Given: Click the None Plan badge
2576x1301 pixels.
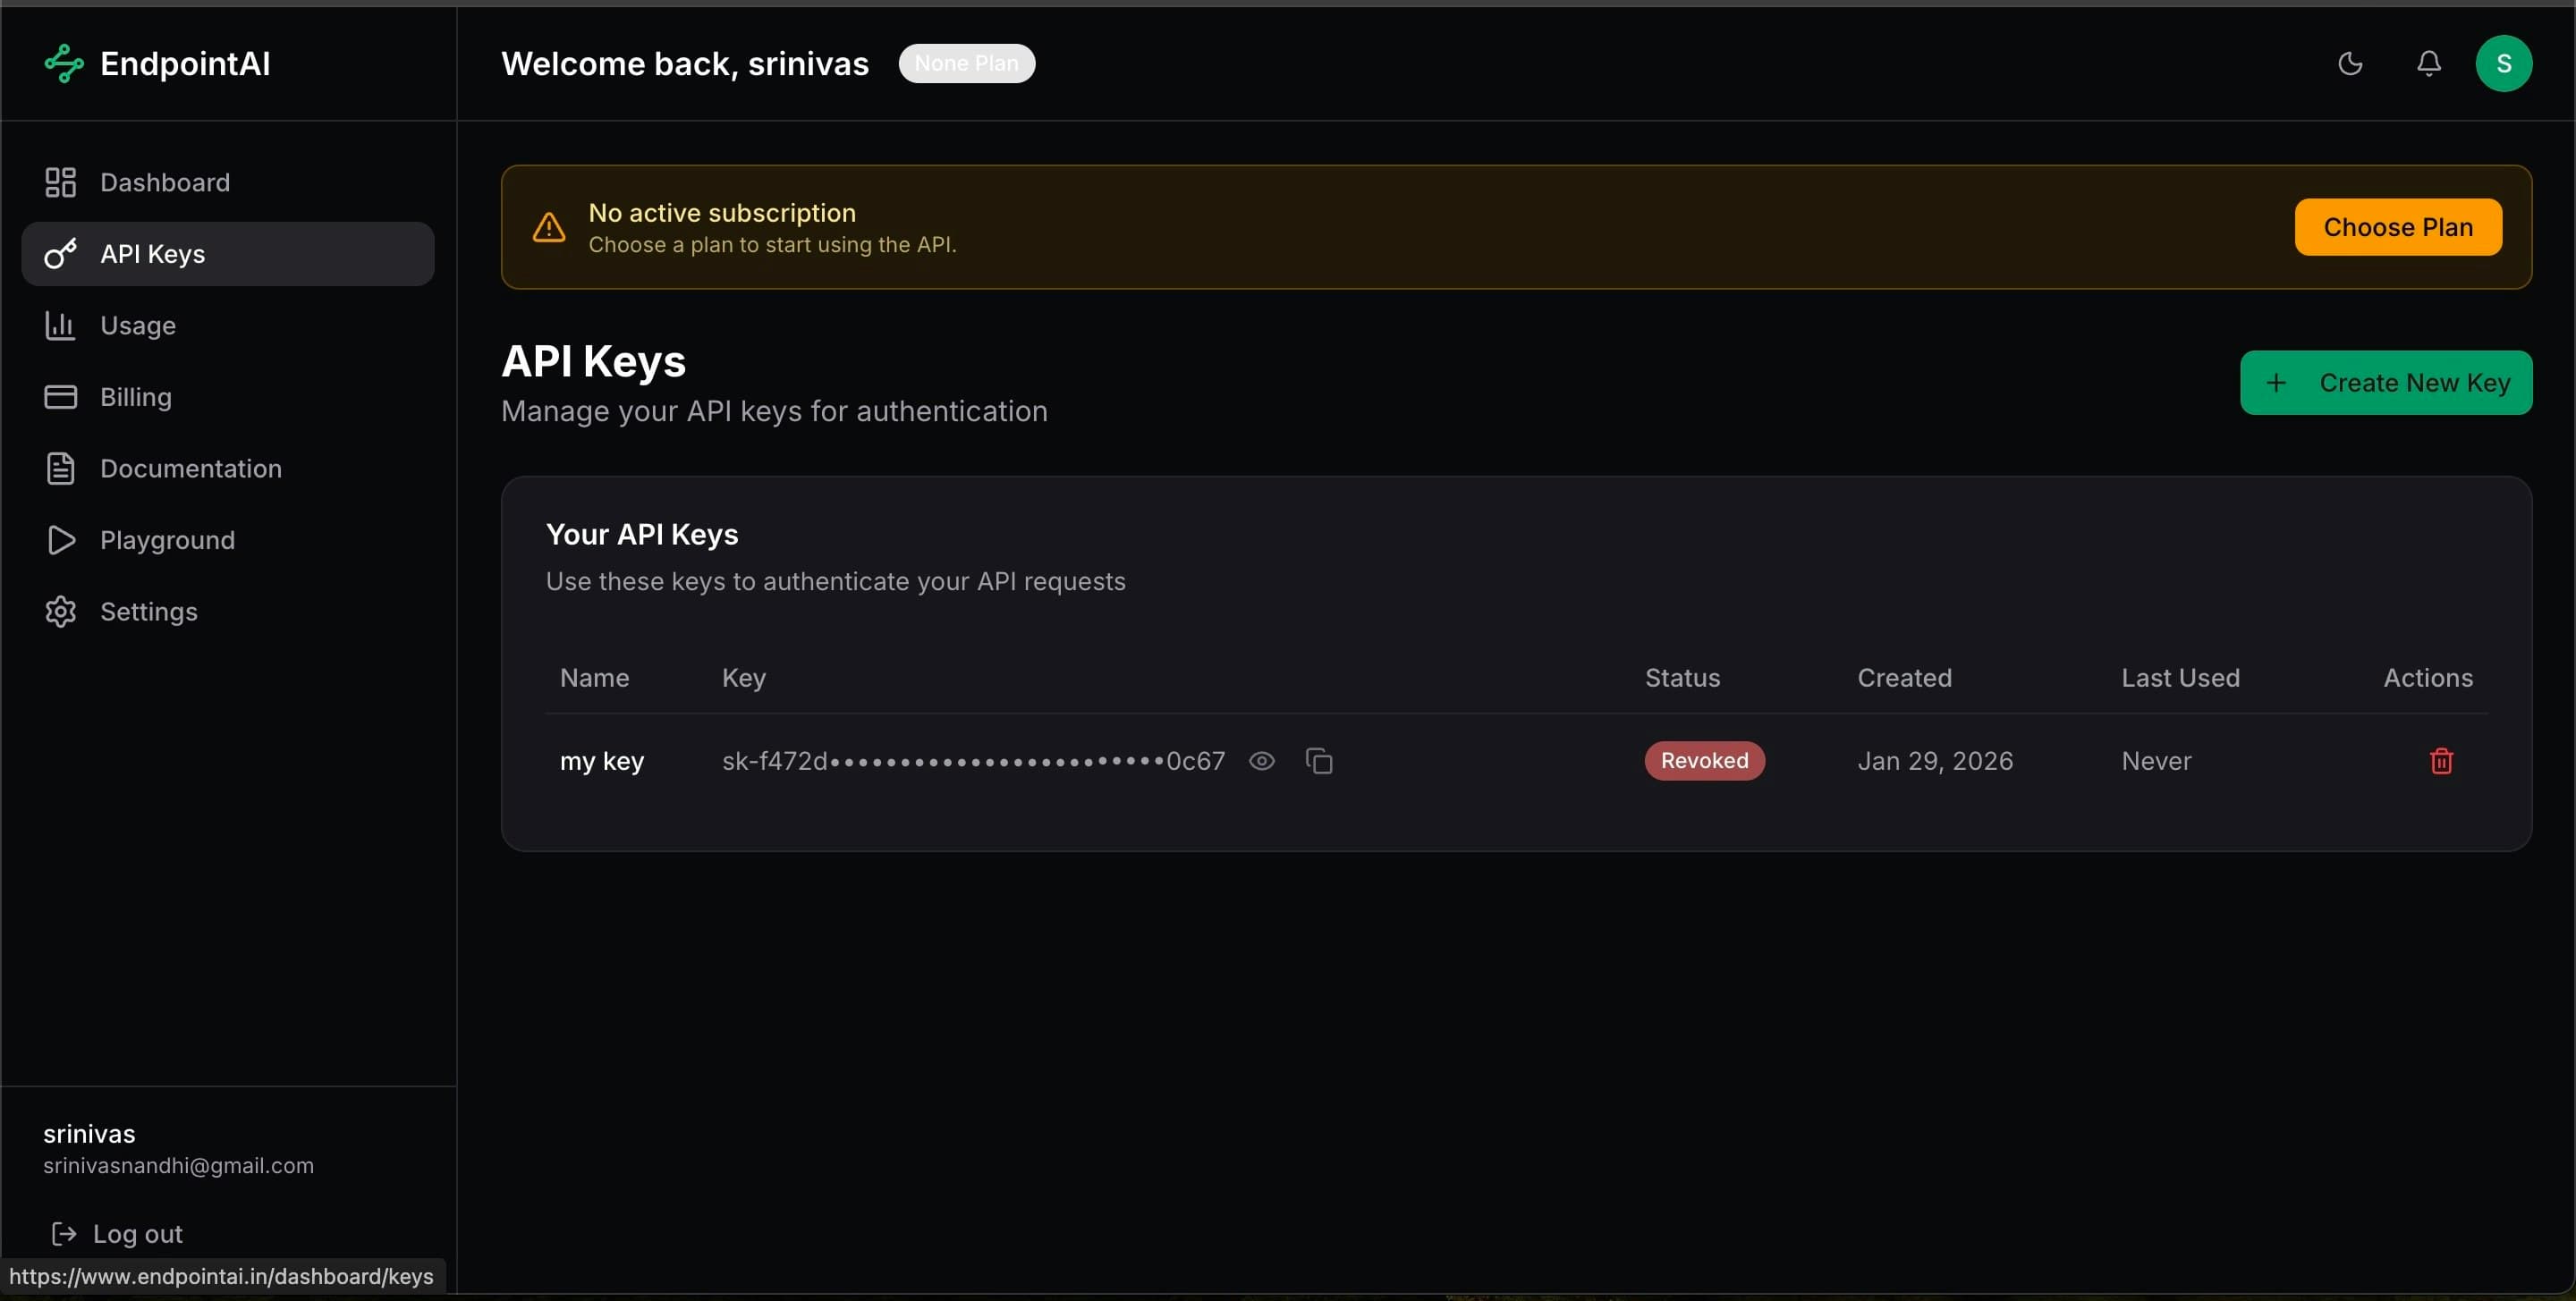Looking at the screenshot, I should click(x=966, y=63).
